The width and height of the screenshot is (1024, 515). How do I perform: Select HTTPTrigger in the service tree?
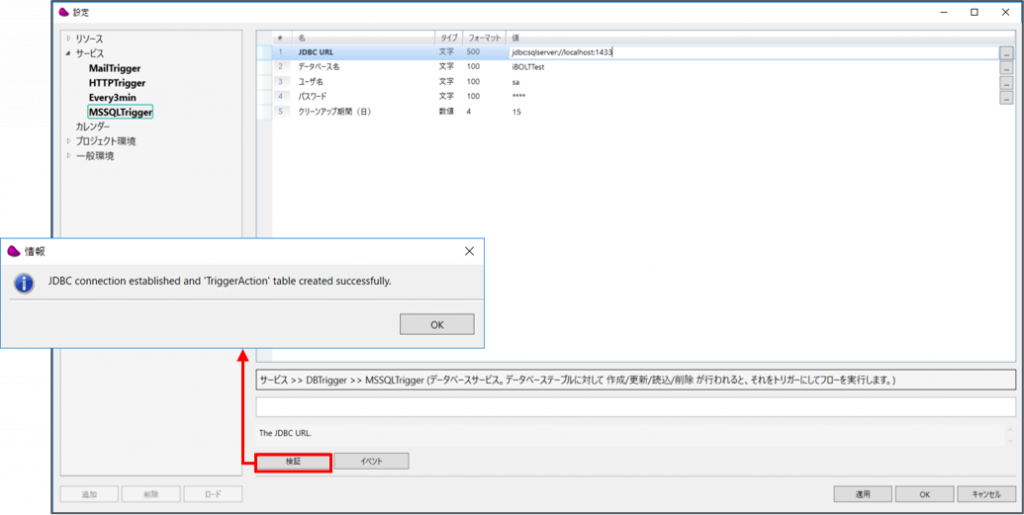click(x=116, y=83)
